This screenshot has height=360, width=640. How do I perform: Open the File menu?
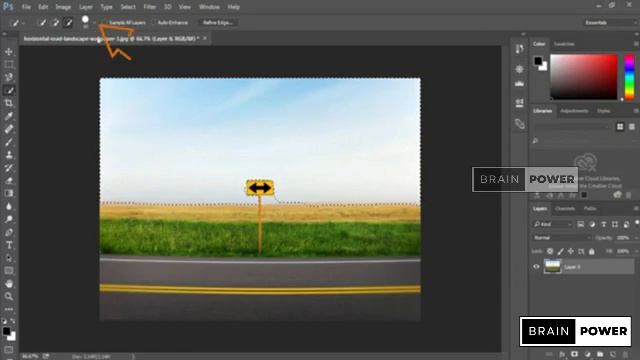tap(26, 7)
